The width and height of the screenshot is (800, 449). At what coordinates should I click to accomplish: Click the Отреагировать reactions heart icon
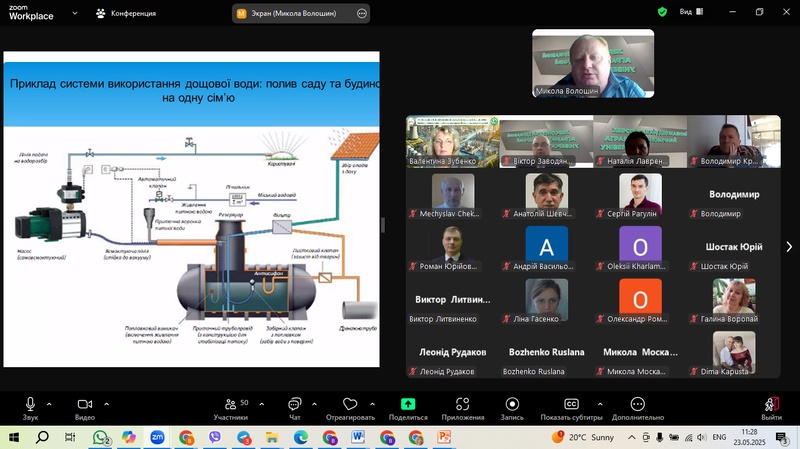(x=350, y=404)
